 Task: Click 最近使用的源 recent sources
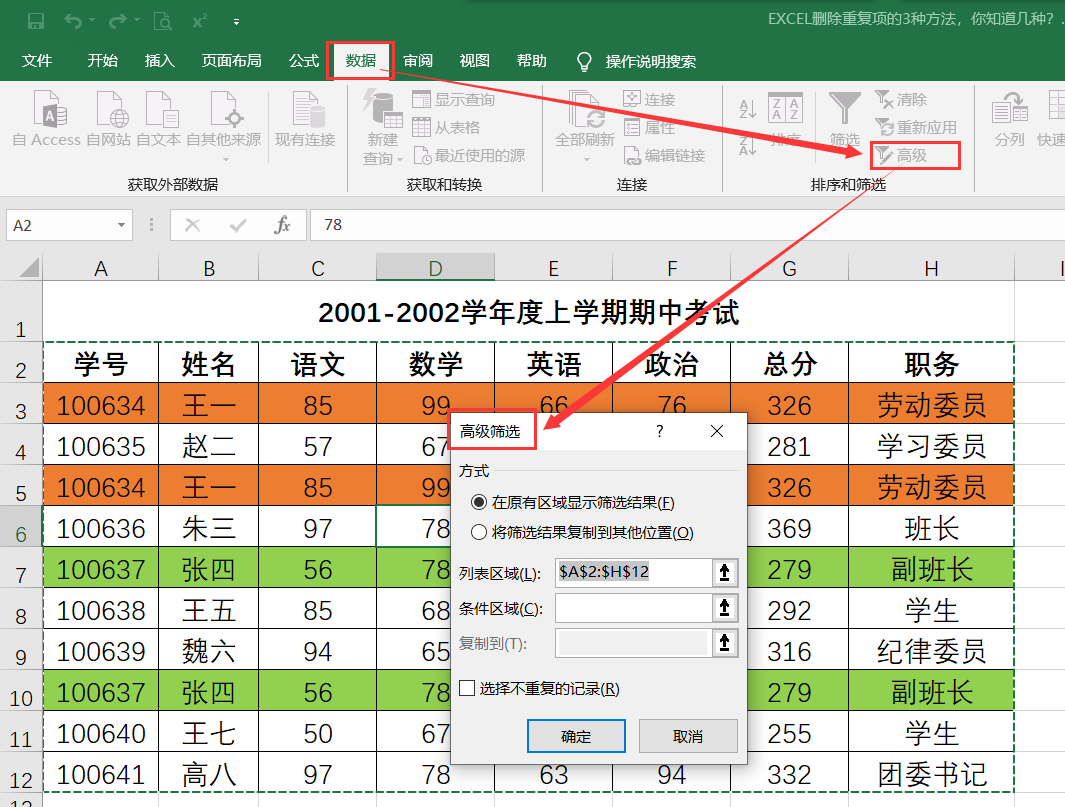click(469, 156)
